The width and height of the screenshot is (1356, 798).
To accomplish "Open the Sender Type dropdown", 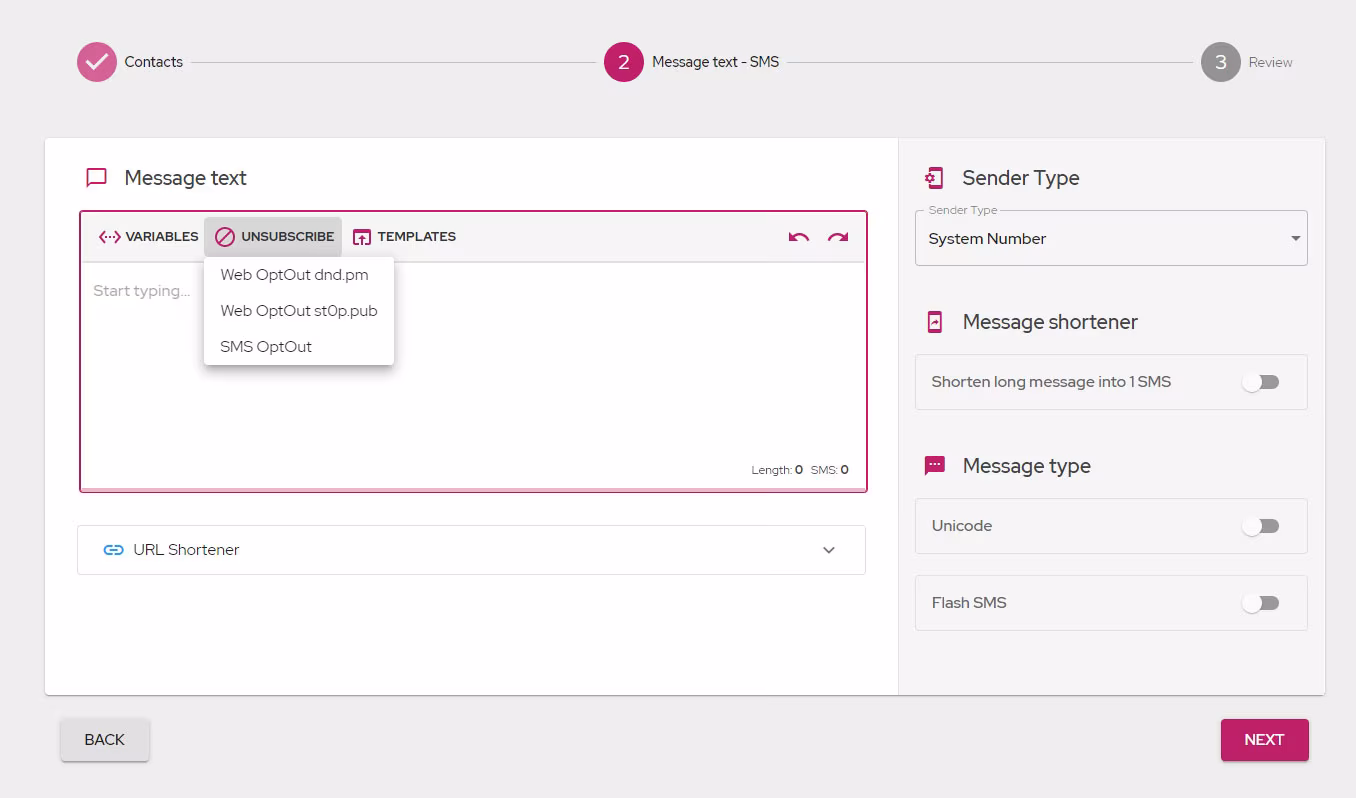I will point(1111,238).
